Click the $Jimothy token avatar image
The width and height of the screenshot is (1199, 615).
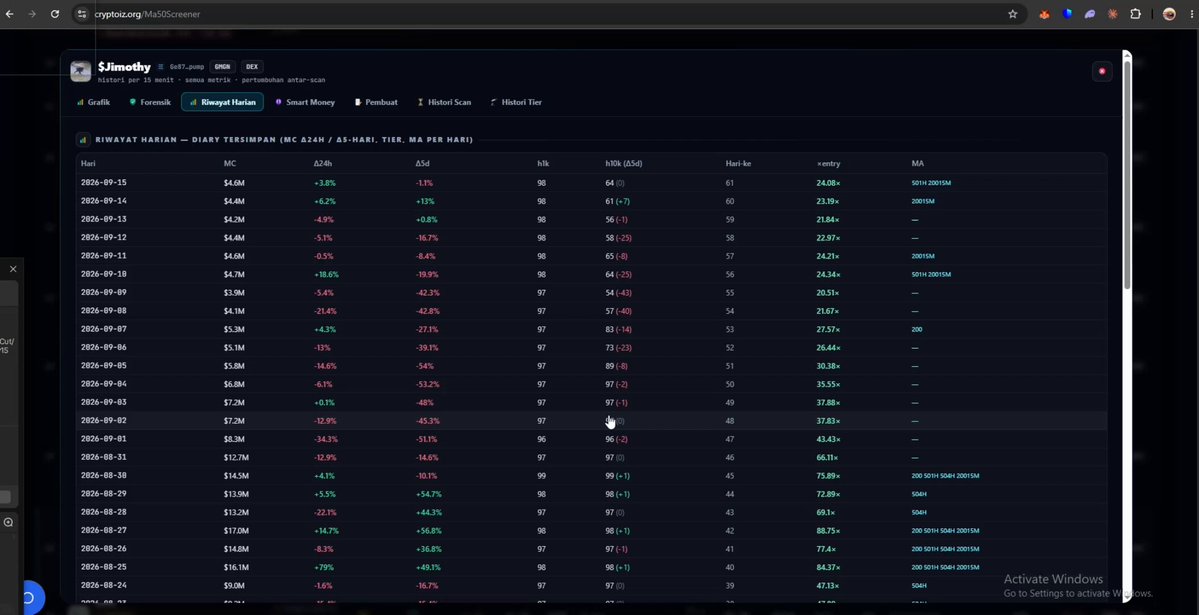click(x=80, y=71)
